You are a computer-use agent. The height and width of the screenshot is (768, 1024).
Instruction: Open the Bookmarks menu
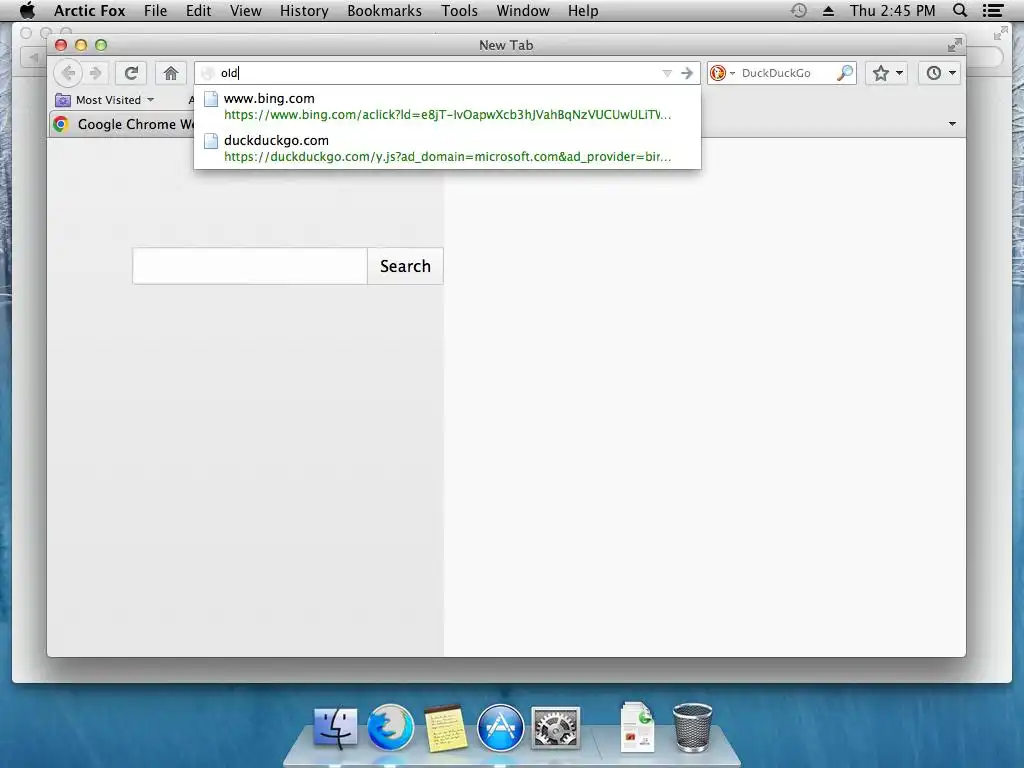coord(385,10)
